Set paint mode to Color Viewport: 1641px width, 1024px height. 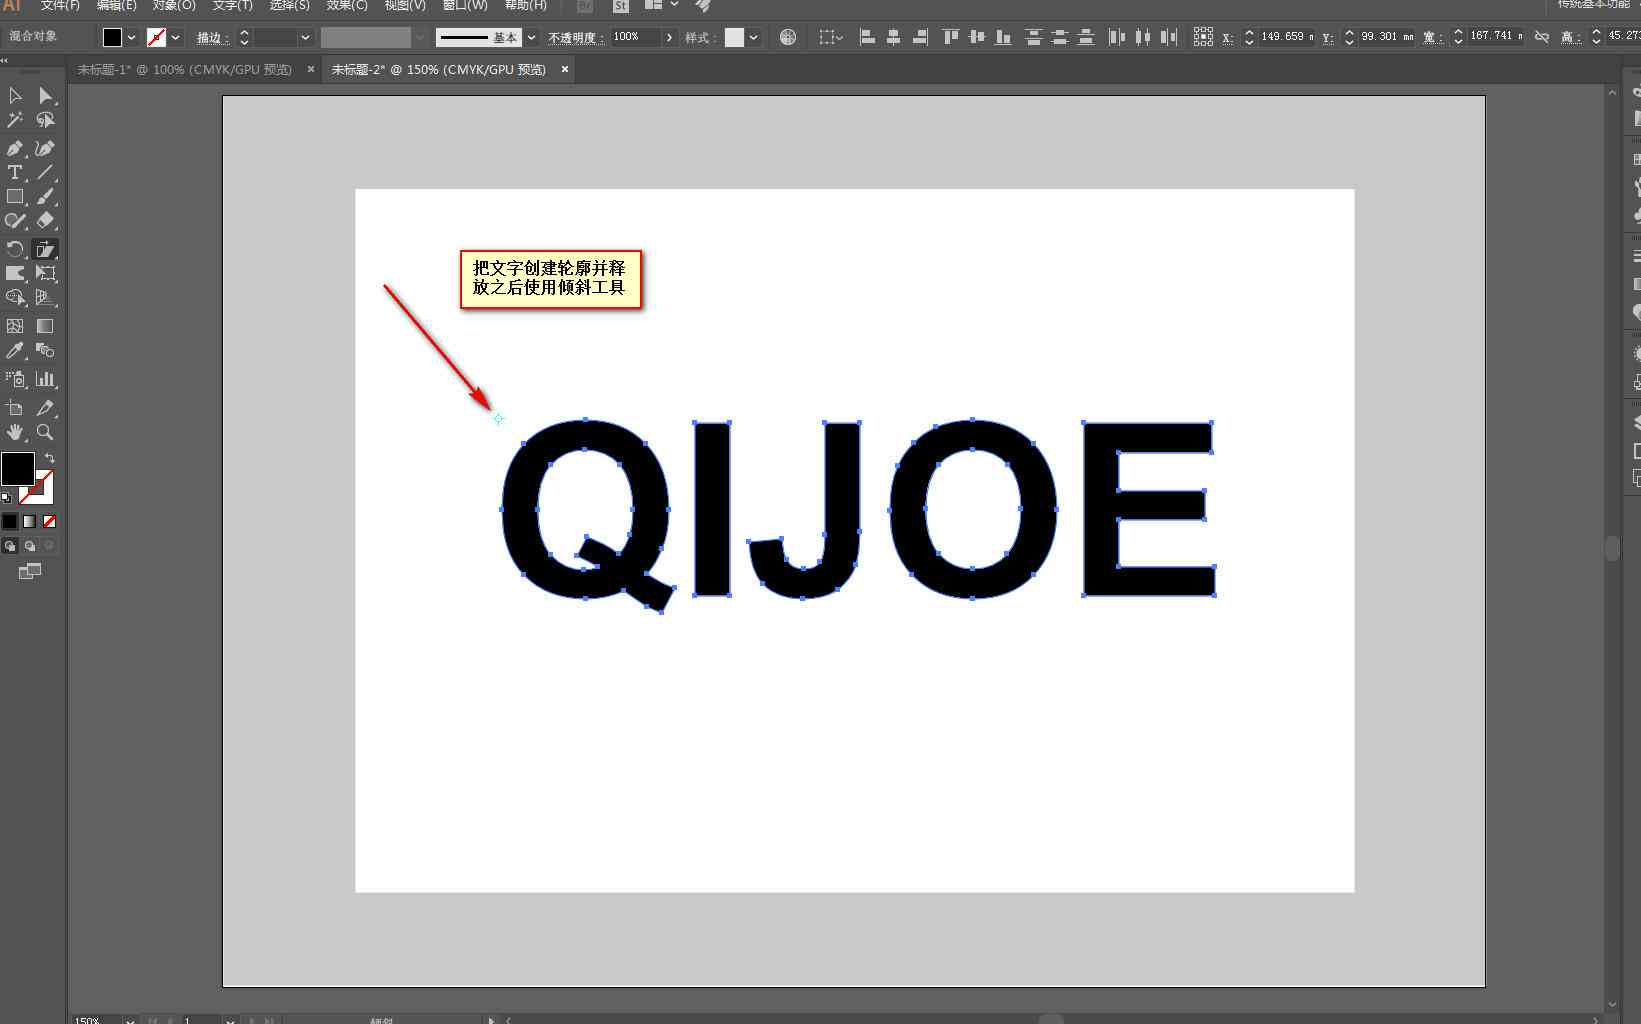coord(10,521)
